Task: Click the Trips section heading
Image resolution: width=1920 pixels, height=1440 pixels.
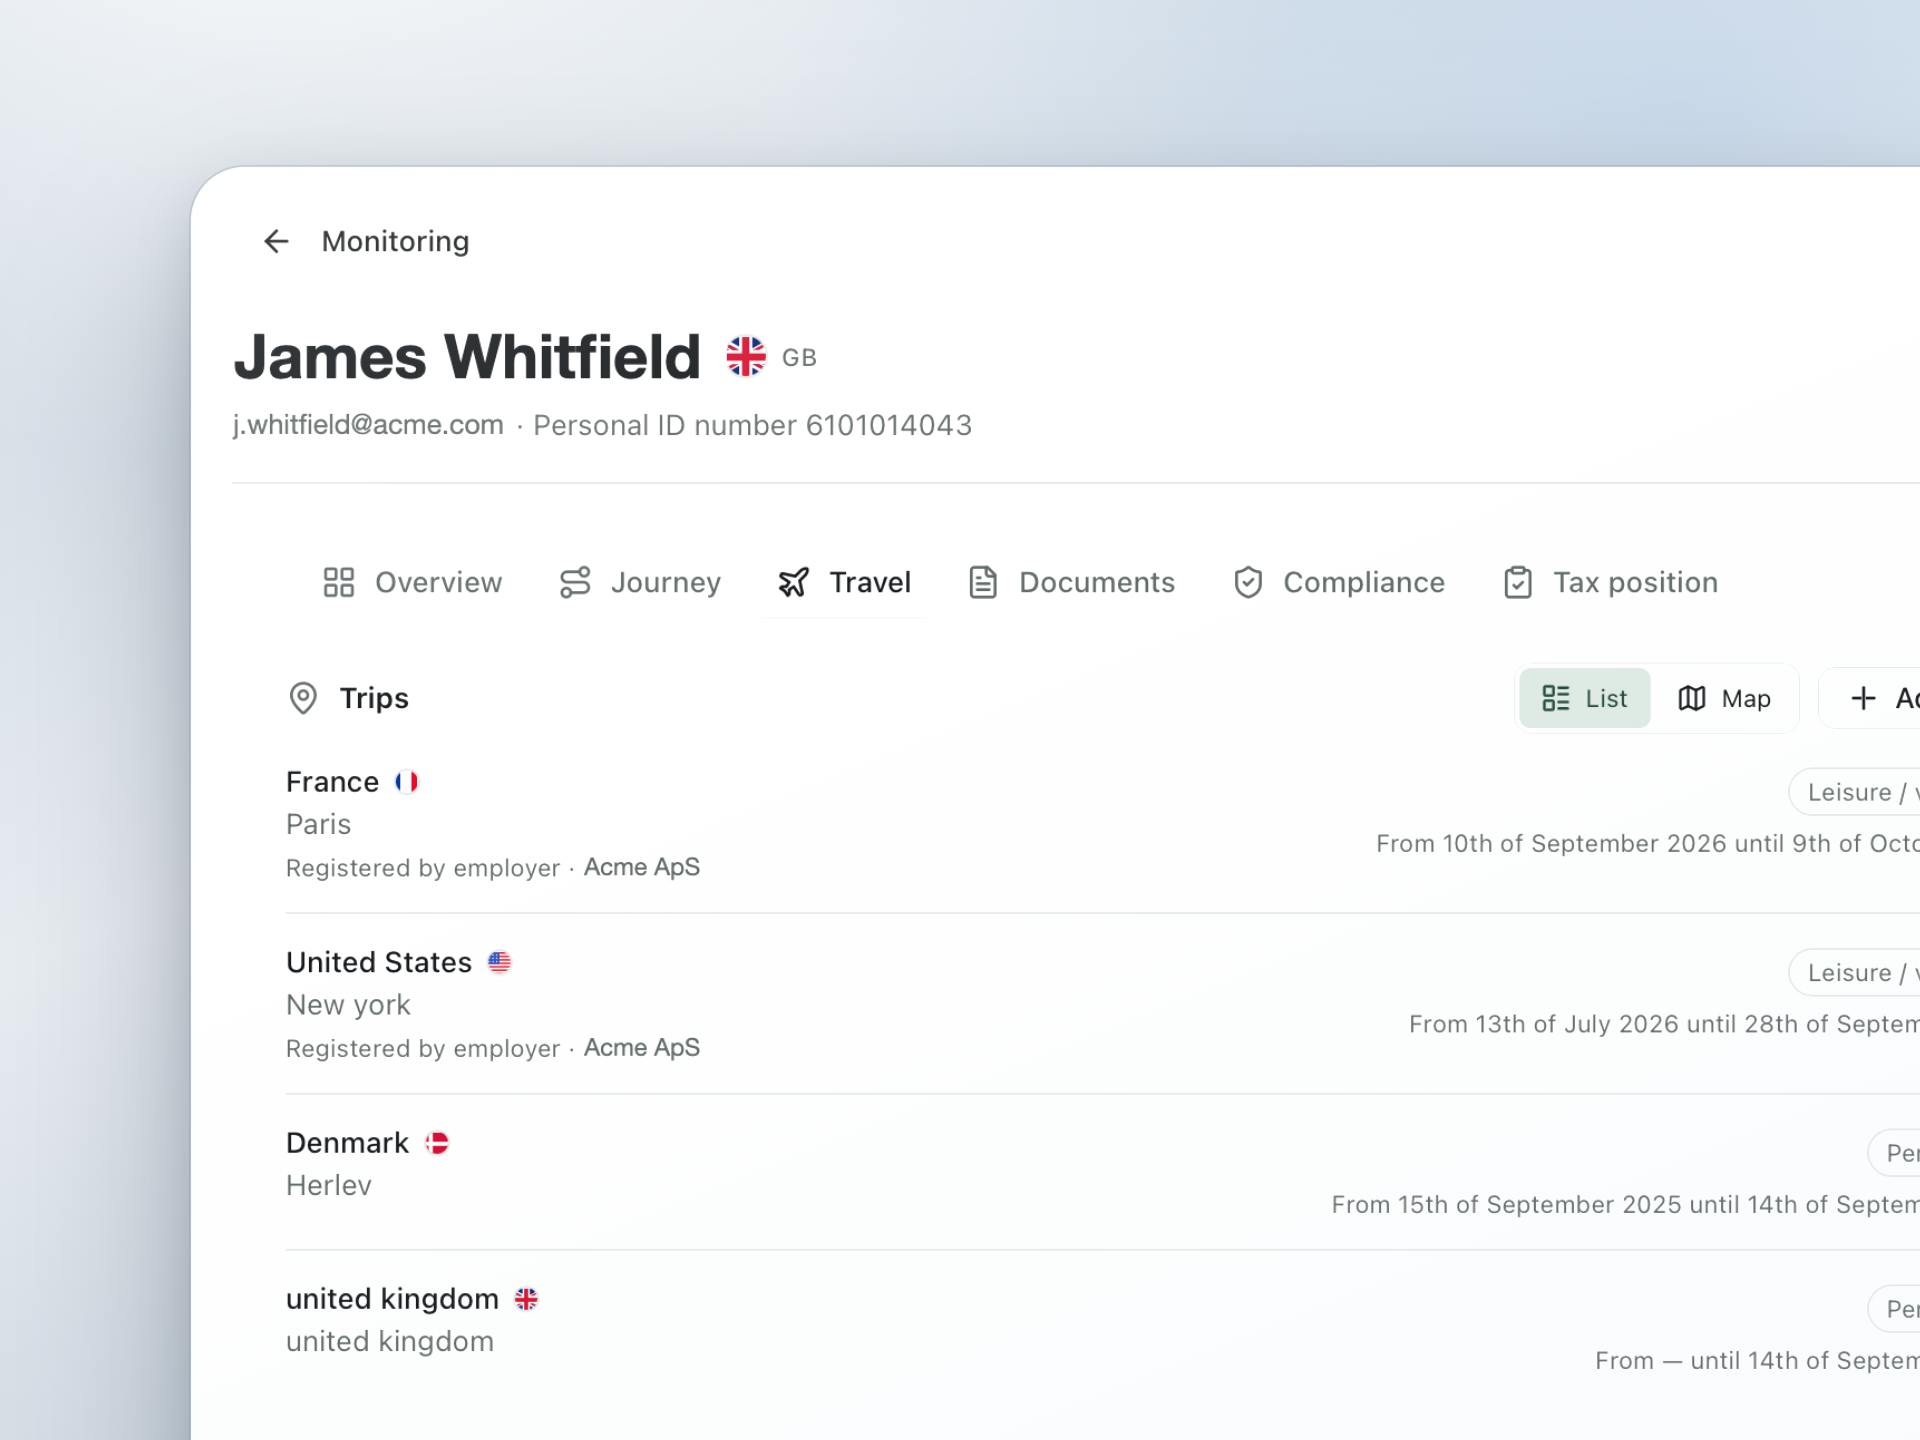Action: (x=374, y=698)
